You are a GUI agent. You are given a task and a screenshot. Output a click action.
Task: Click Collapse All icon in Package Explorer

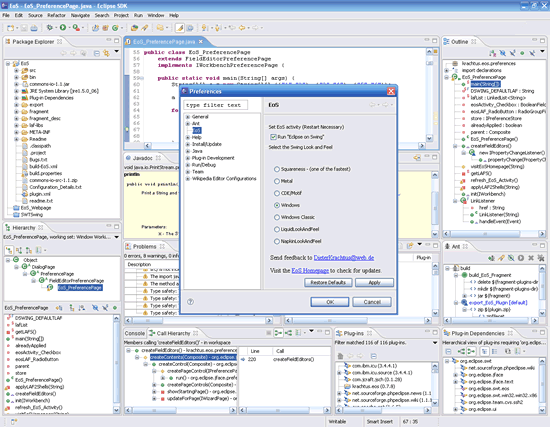[x=96, y=53]
